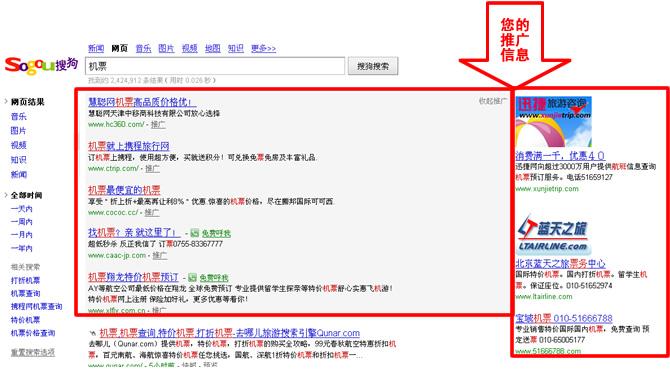This screenshot has width=670, height=382.
Task: Switch to the 新闻 top tab
Action: (96, 48)
